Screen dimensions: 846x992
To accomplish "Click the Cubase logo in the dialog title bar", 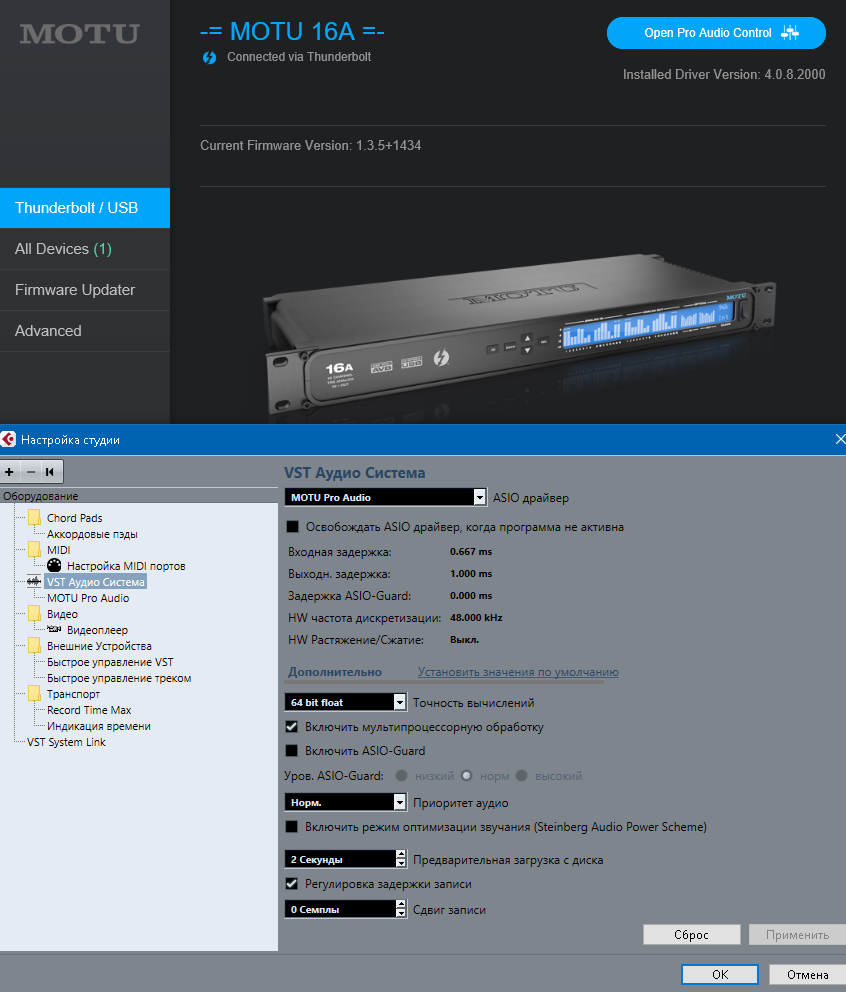I will 8,439.
